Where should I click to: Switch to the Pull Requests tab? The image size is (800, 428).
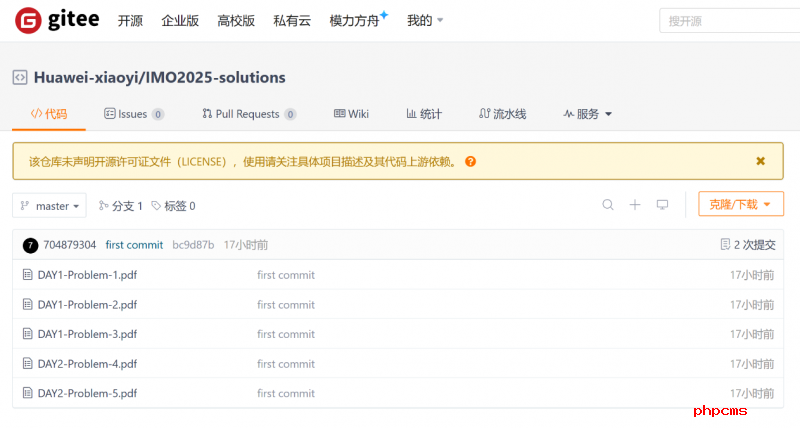(249, 114)
